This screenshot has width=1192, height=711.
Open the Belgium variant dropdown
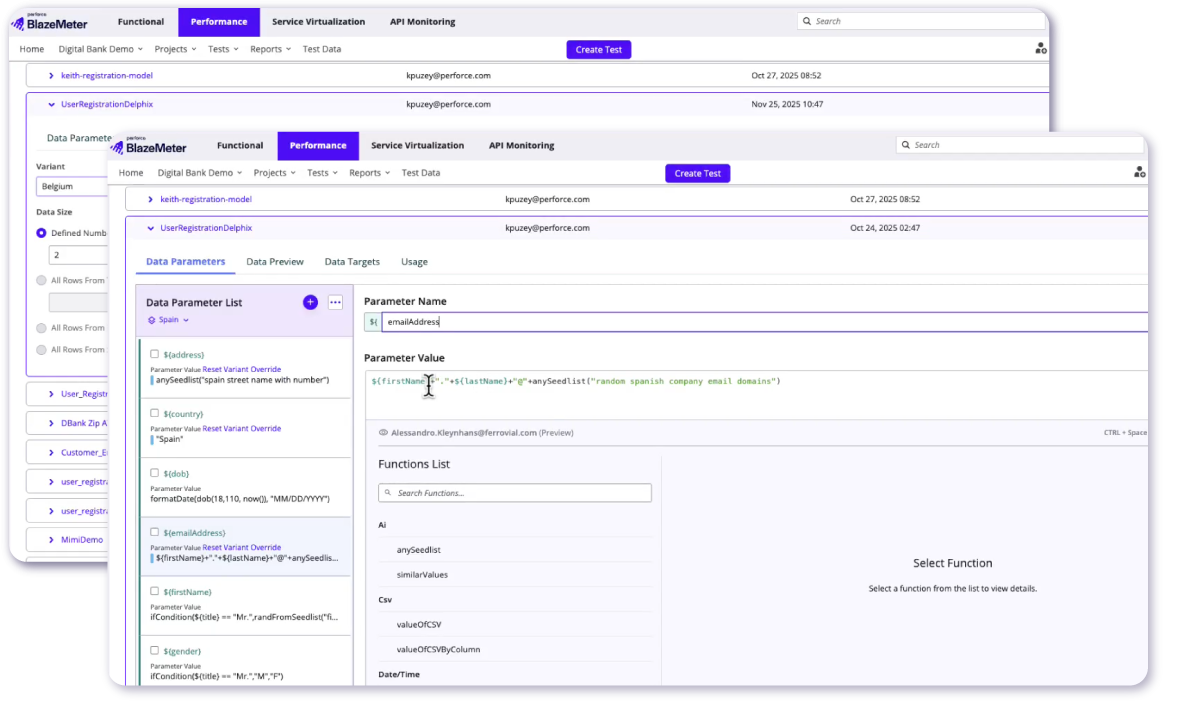pyautogui.click(x=70, y=186)
